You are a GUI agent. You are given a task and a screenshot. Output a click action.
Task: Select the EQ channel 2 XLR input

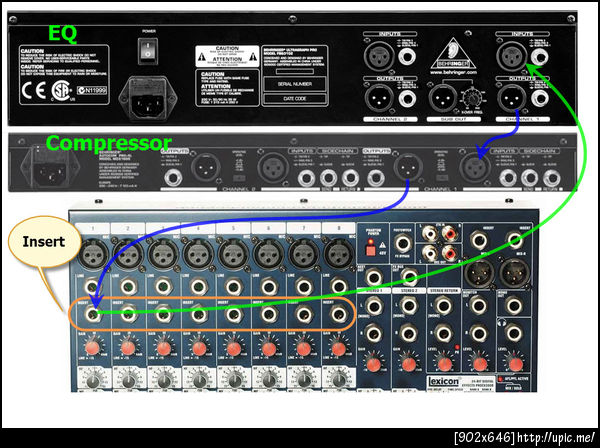click(x=379, y=57)
